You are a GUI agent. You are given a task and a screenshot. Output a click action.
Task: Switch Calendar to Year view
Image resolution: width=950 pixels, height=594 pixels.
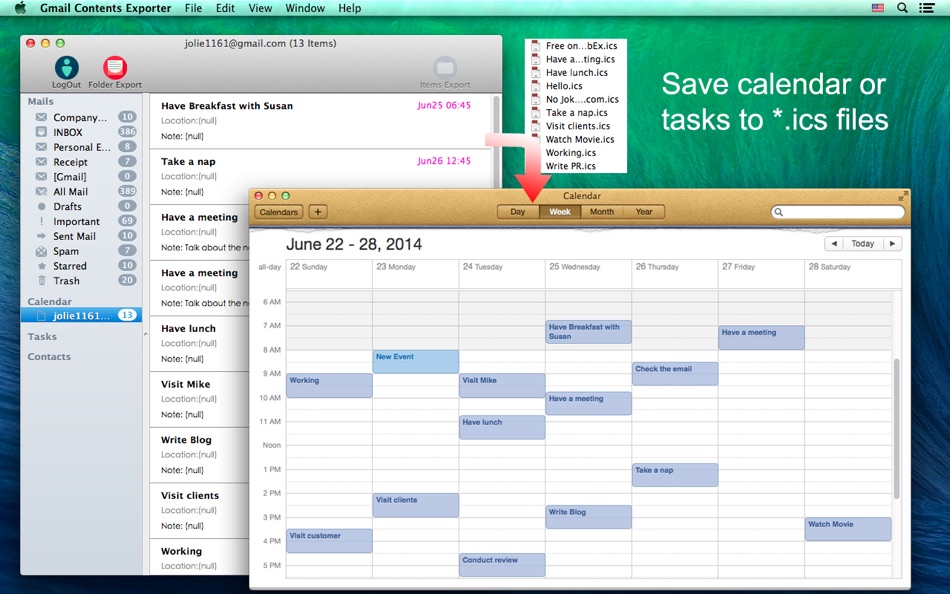(644, 212)
